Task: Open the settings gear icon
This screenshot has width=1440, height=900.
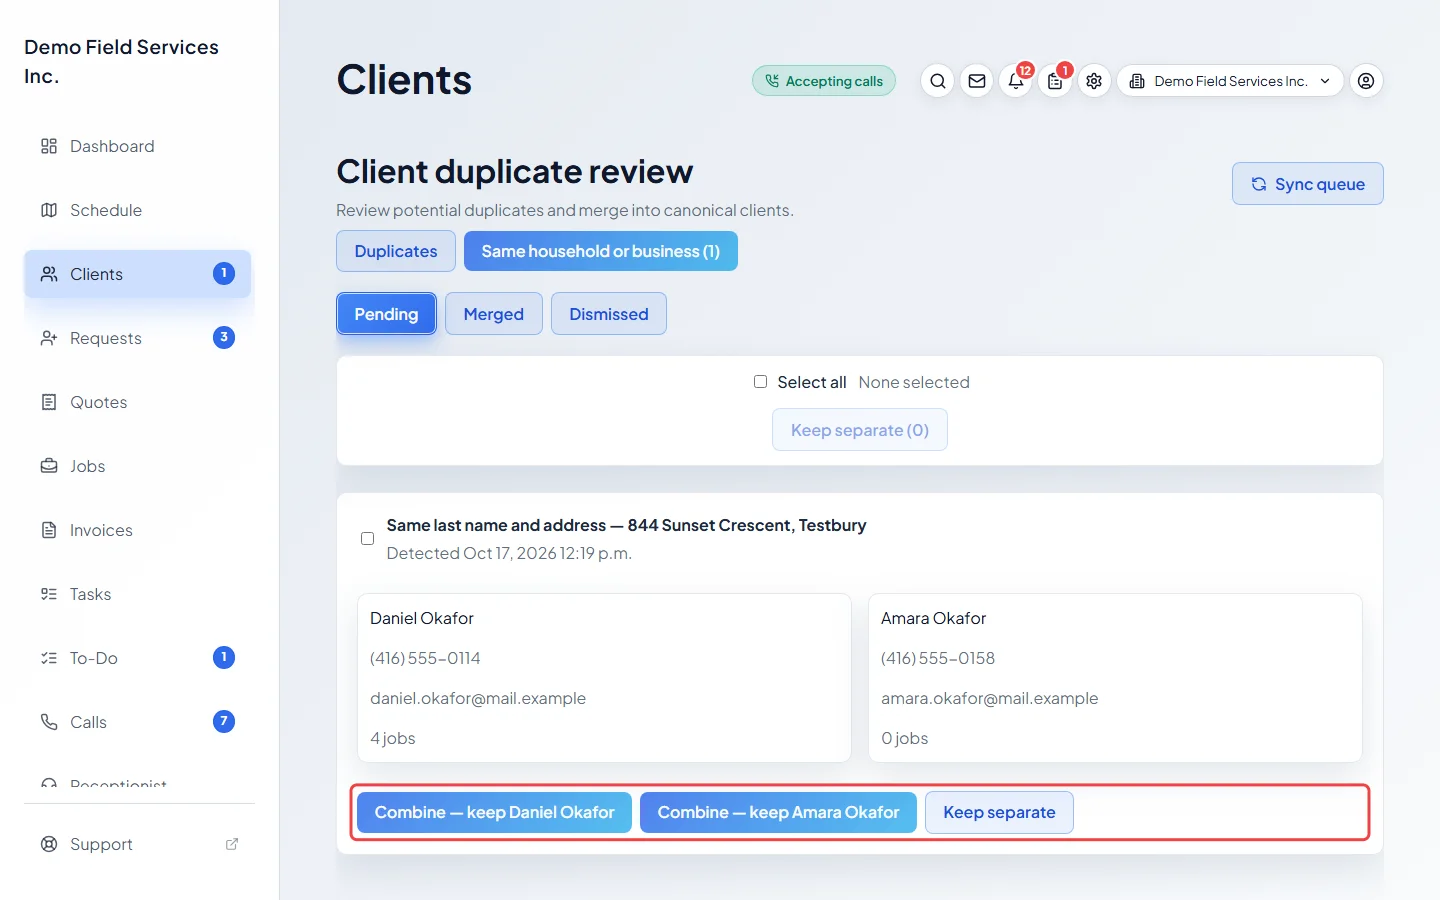Action: tap(1094, 81)
